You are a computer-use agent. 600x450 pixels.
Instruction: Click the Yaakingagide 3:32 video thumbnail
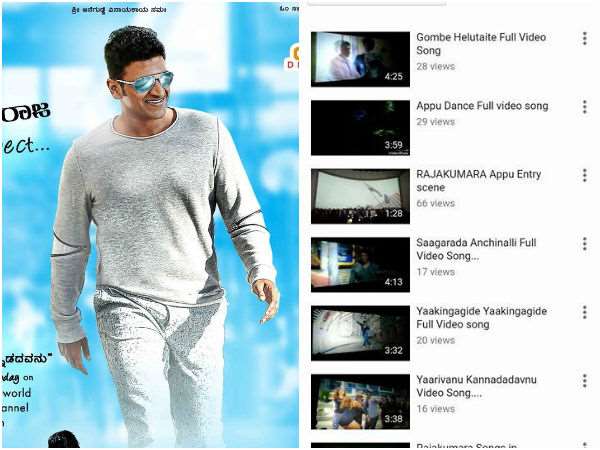click(x=360, y=333)
